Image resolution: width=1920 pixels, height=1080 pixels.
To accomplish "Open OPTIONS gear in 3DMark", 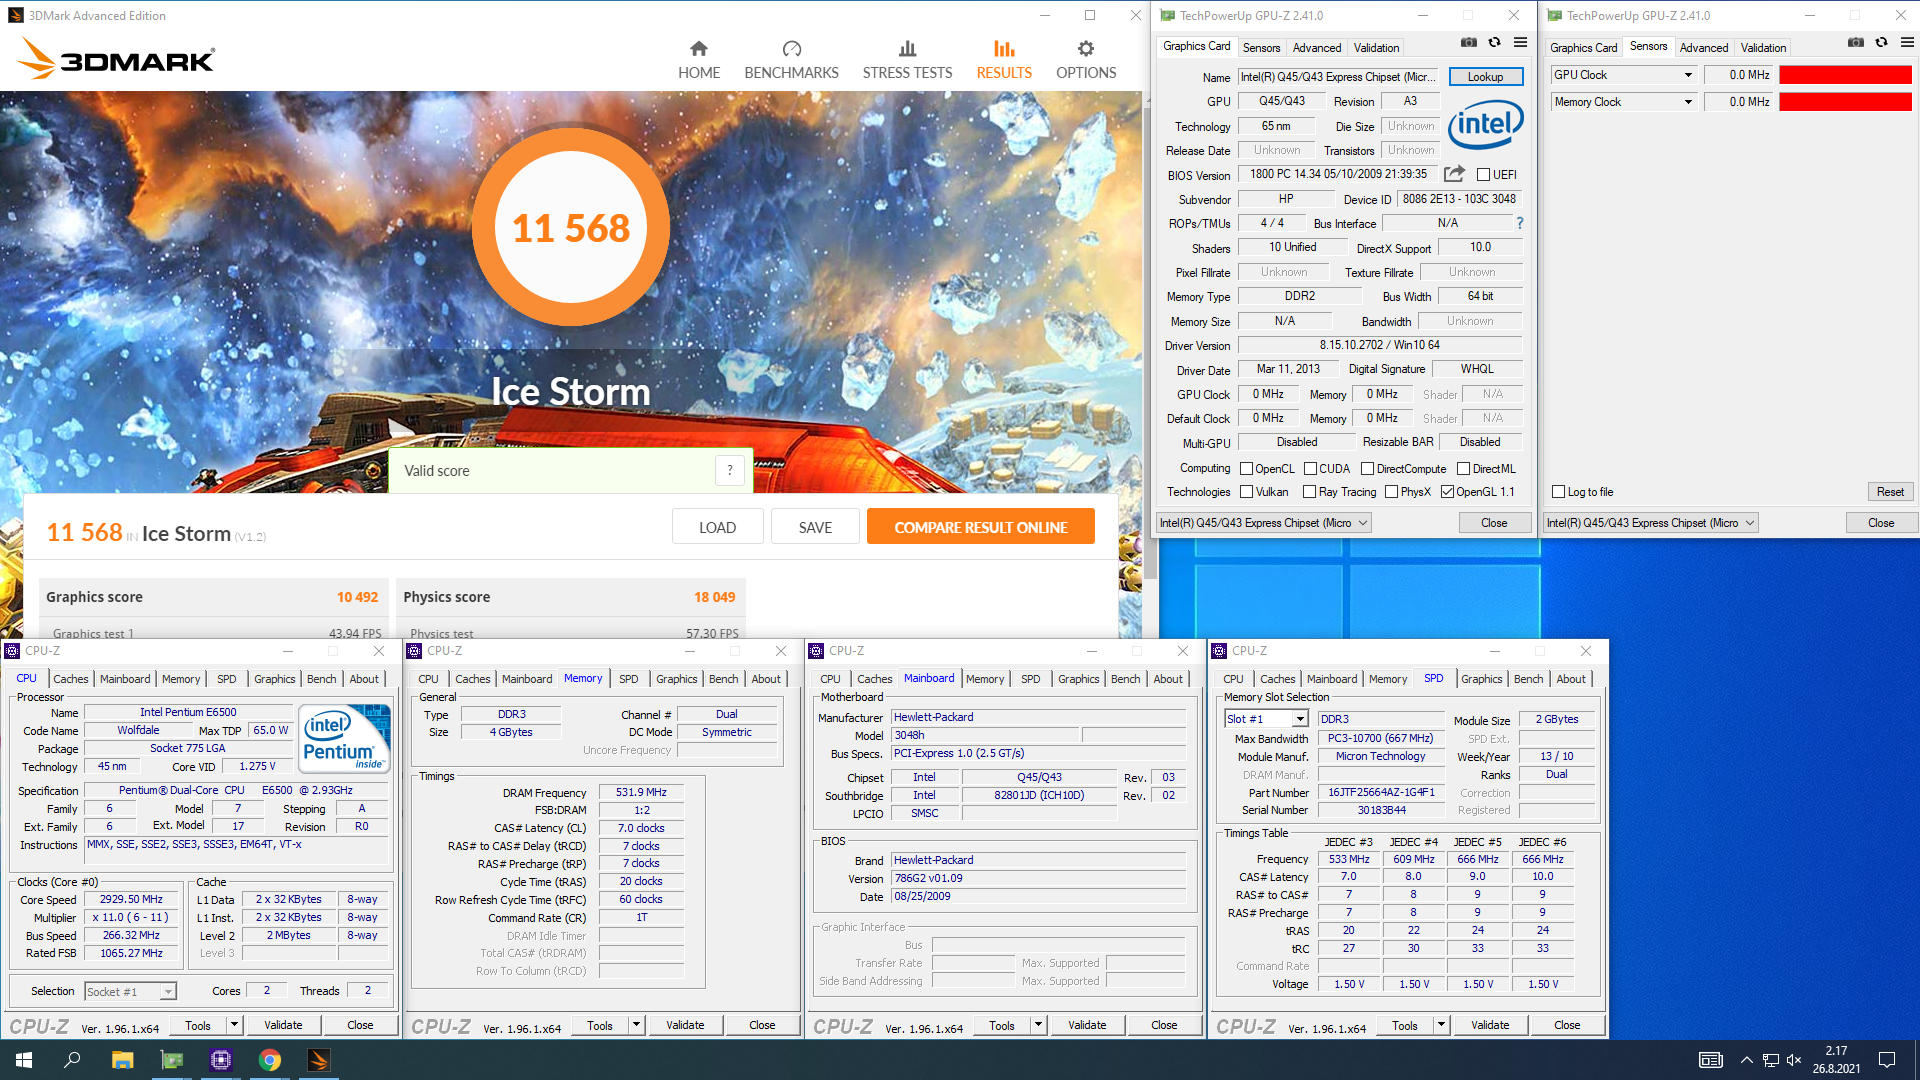I will click(x=1086, y=60).
